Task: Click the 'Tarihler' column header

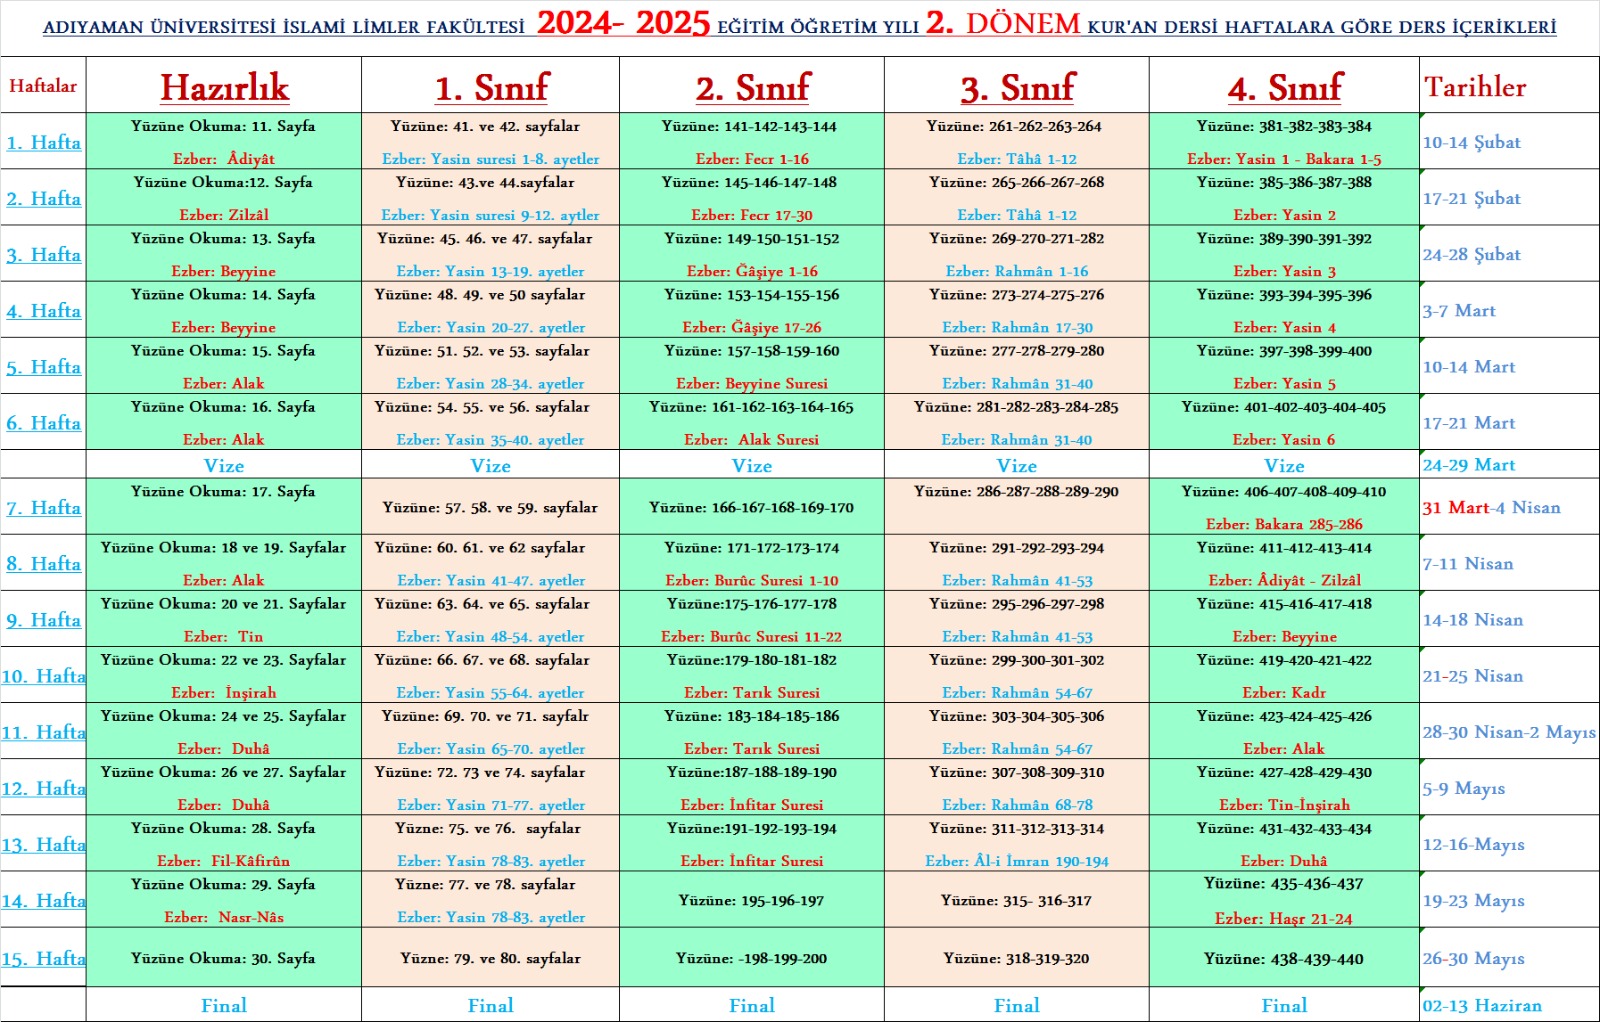Action: pyautogui.click(x=1475, y=87)
